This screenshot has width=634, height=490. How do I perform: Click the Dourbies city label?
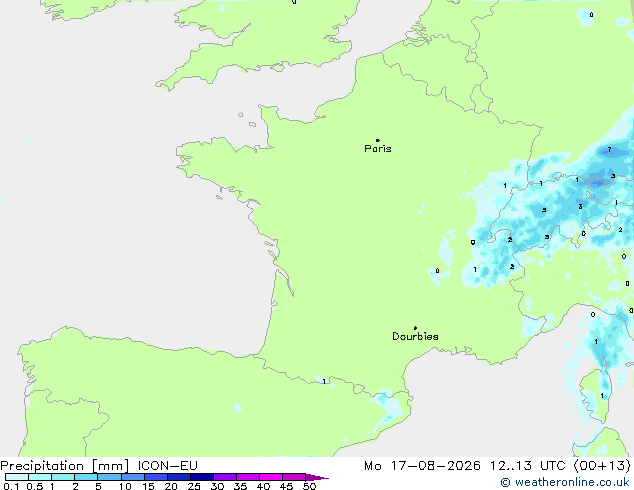click(415, 336)
